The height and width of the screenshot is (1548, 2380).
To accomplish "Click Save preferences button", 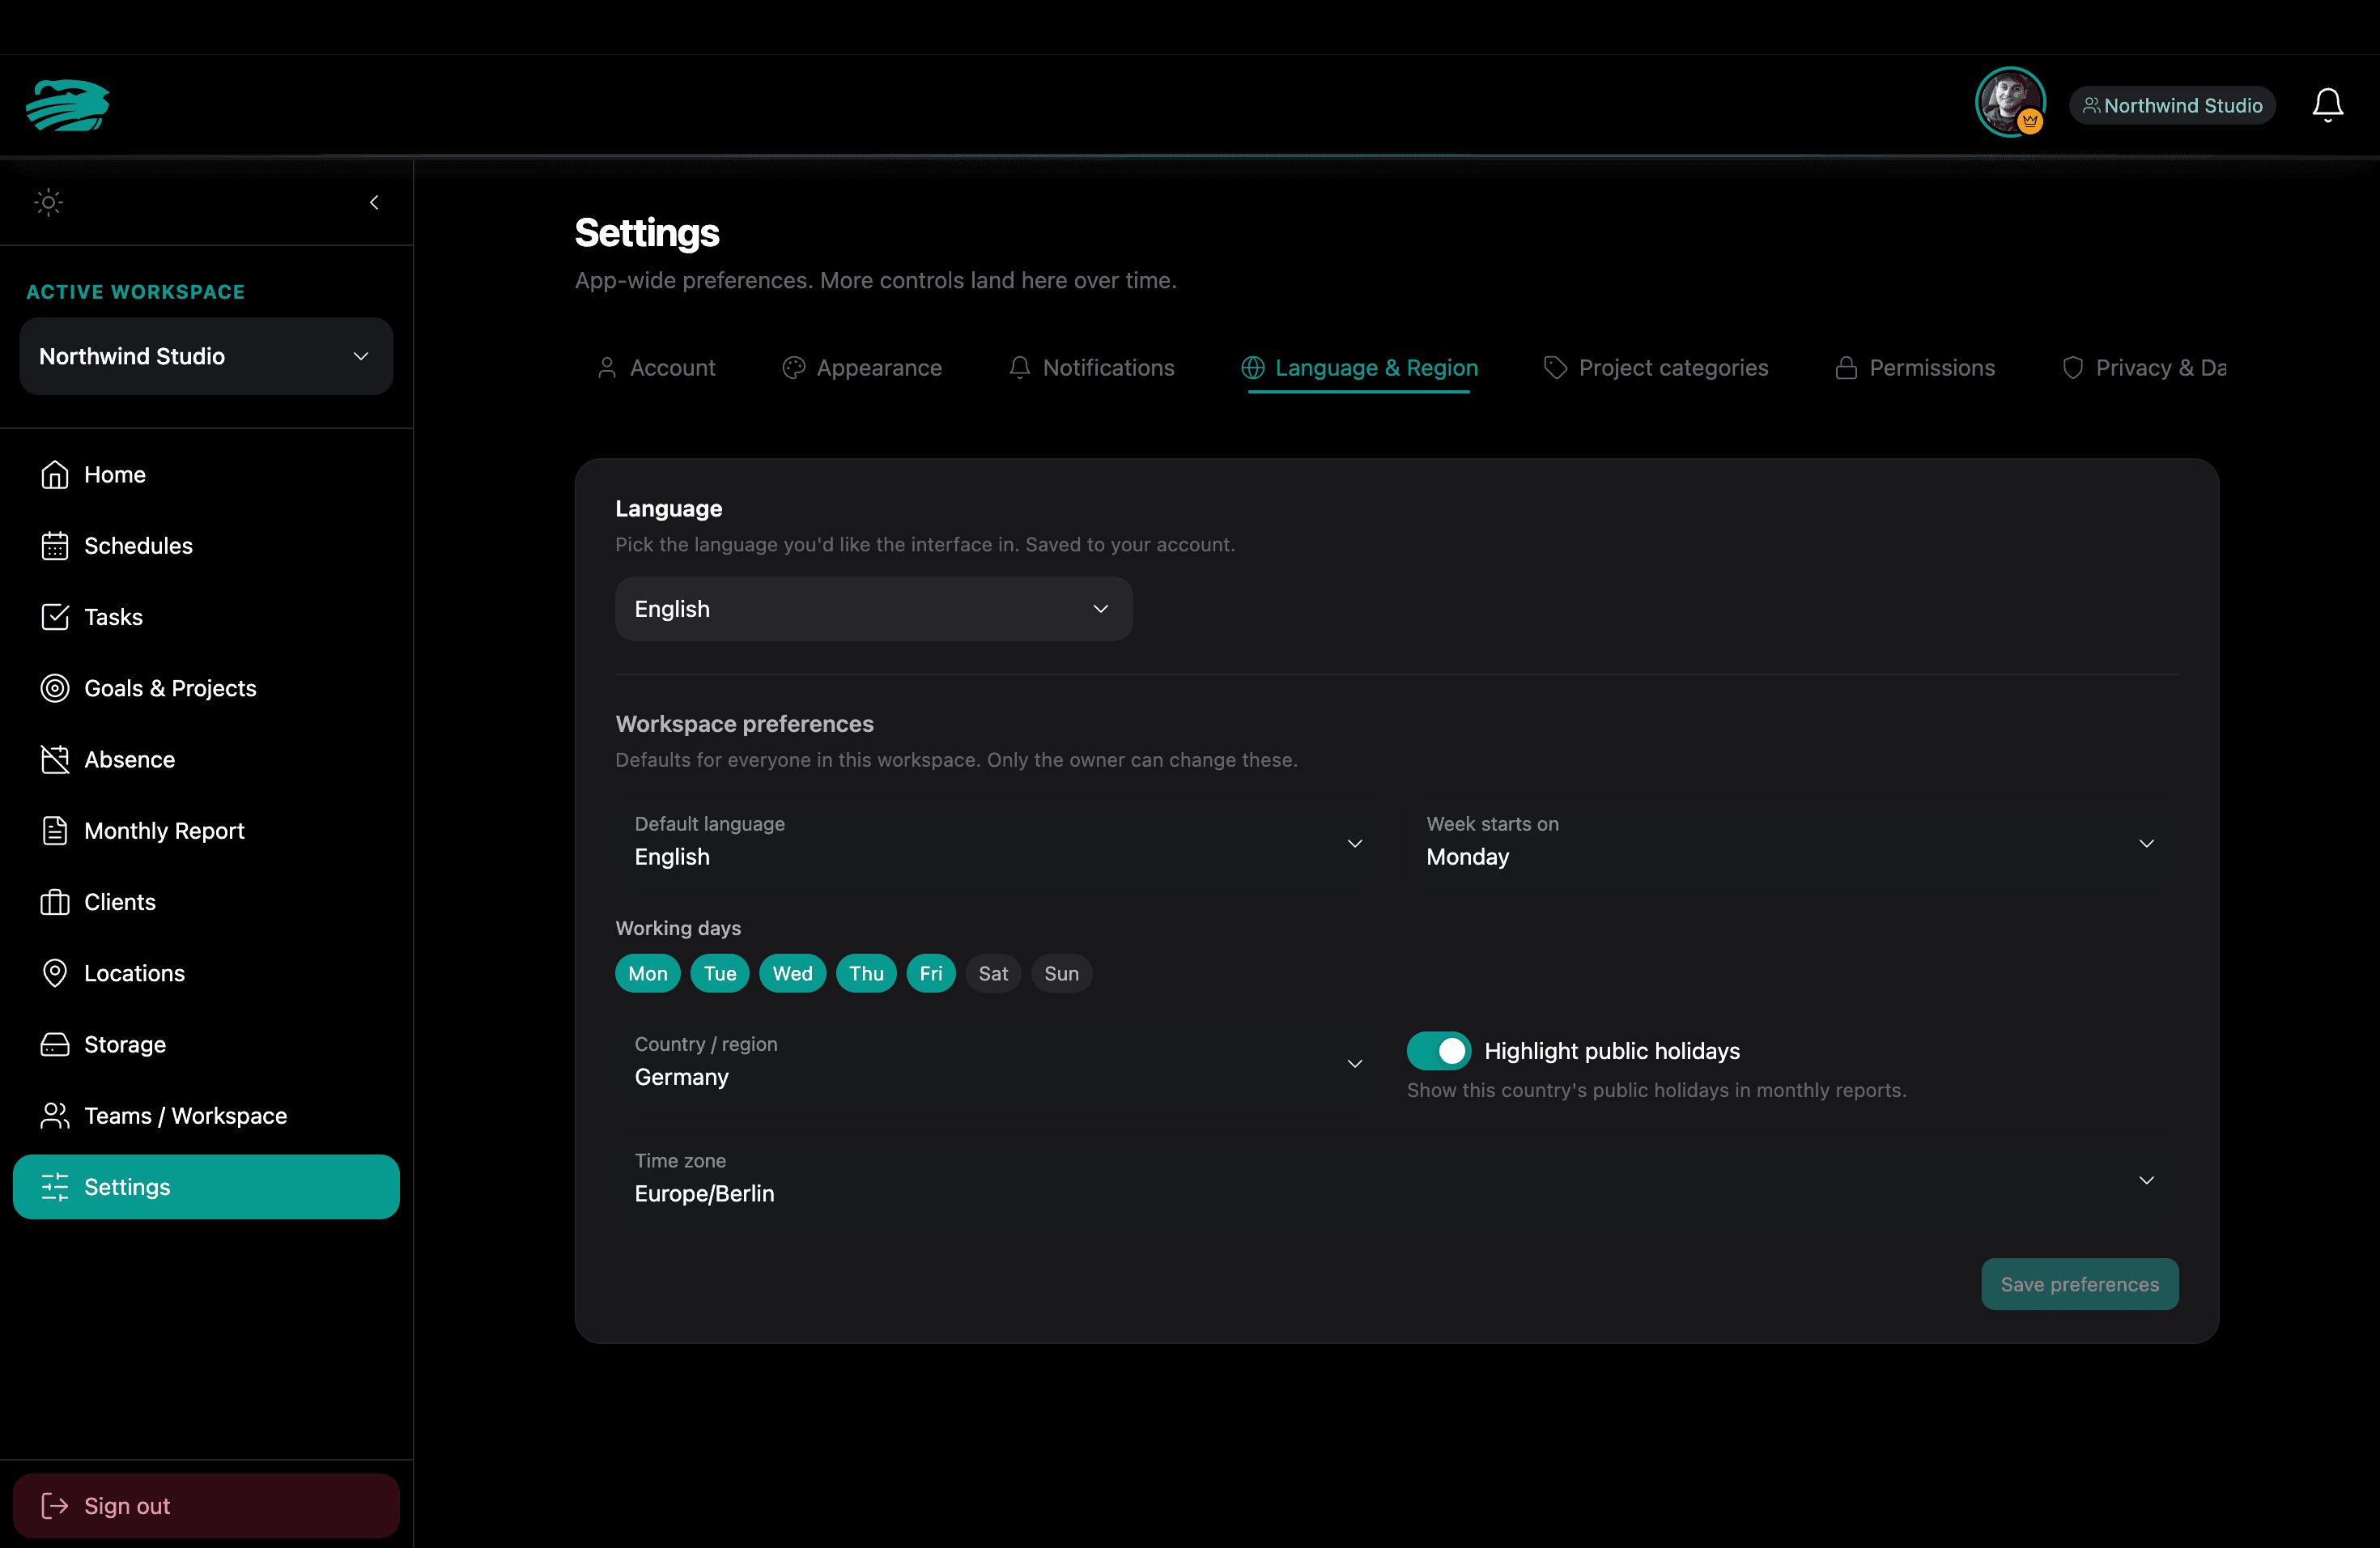I will 2080,1284.
